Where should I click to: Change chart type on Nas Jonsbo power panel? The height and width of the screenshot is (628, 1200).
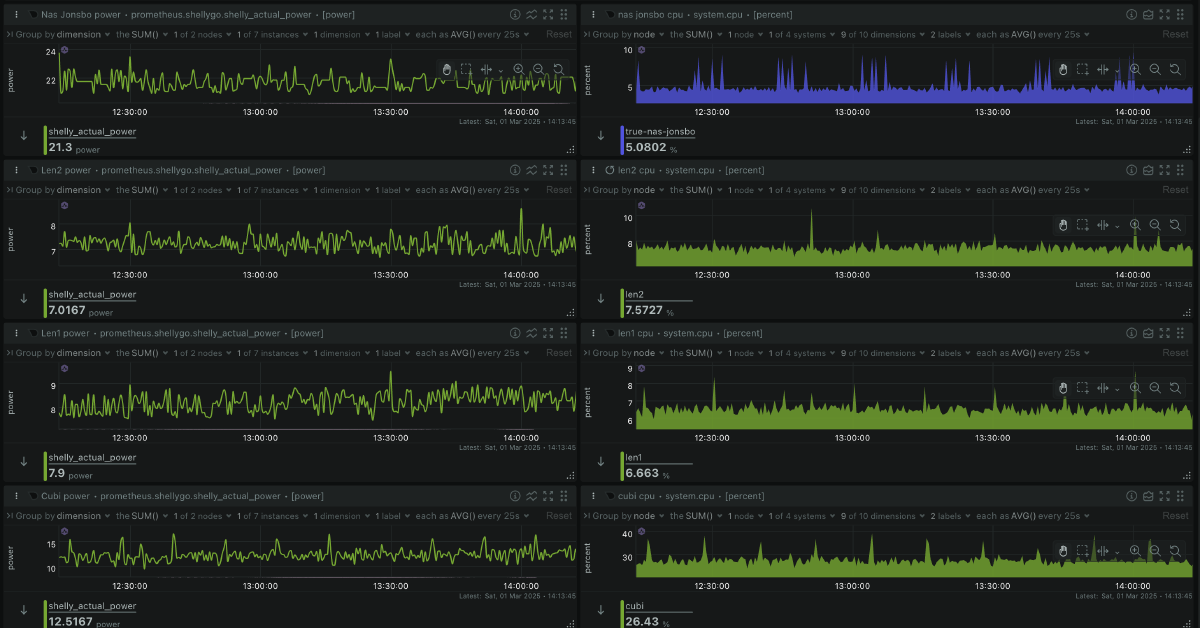pyautogui.click(x=531, y=15)
